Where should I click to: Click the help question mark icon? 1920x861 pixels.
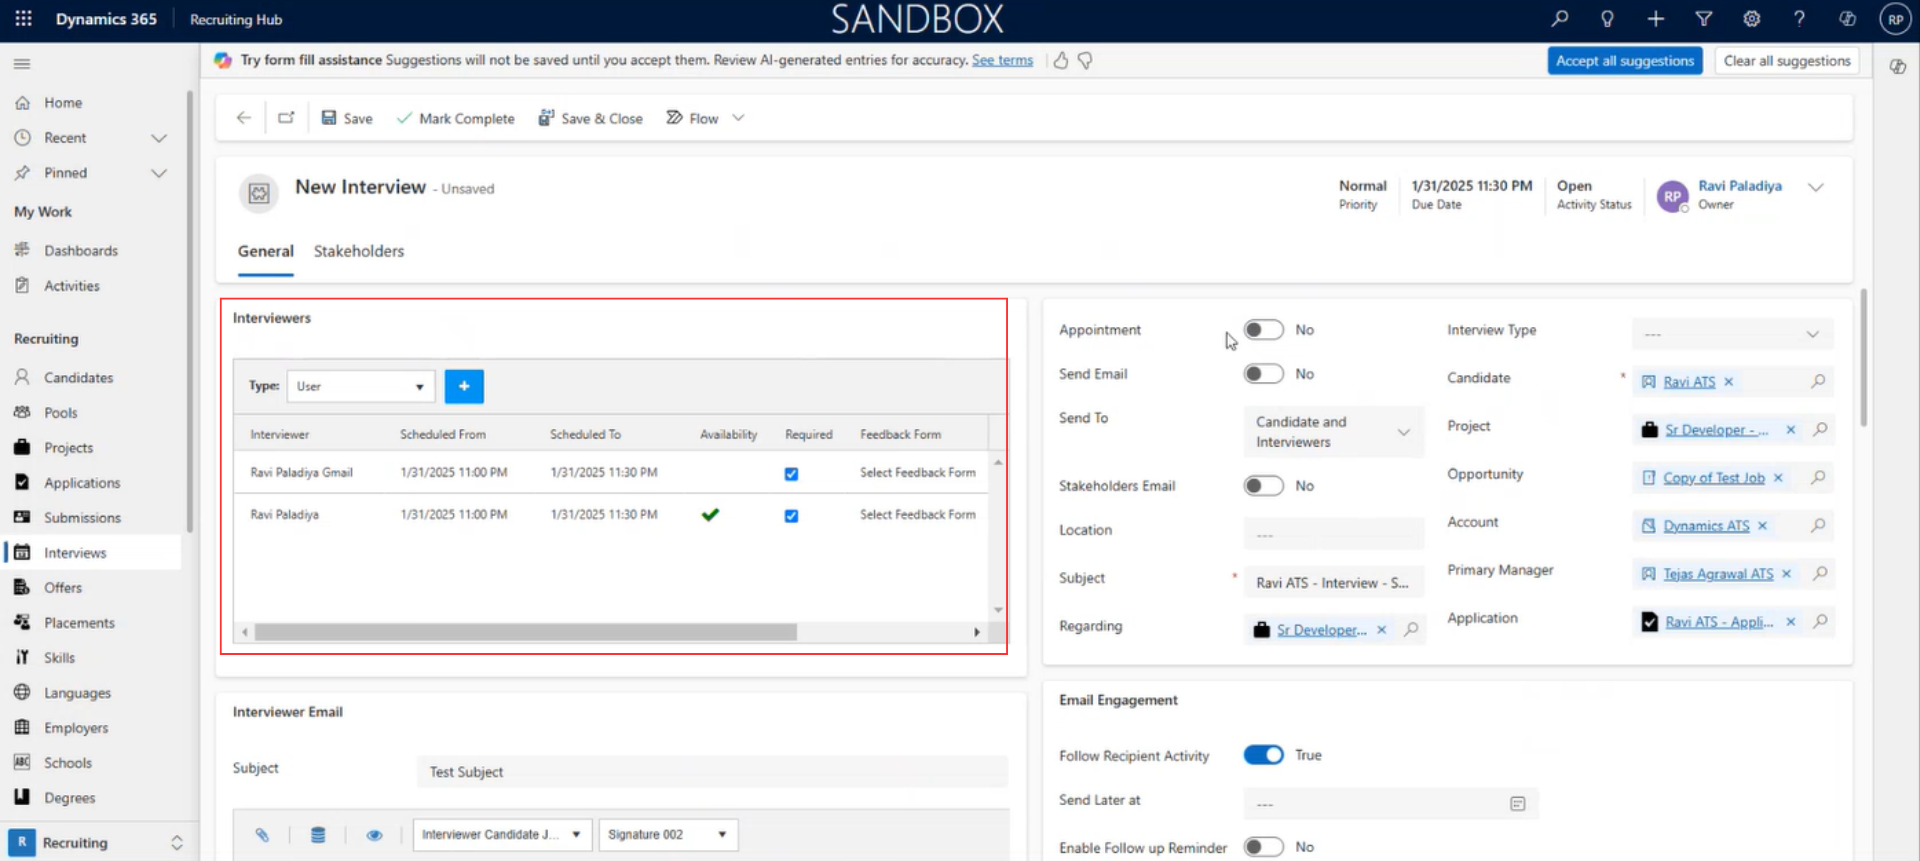[1799, 19]
